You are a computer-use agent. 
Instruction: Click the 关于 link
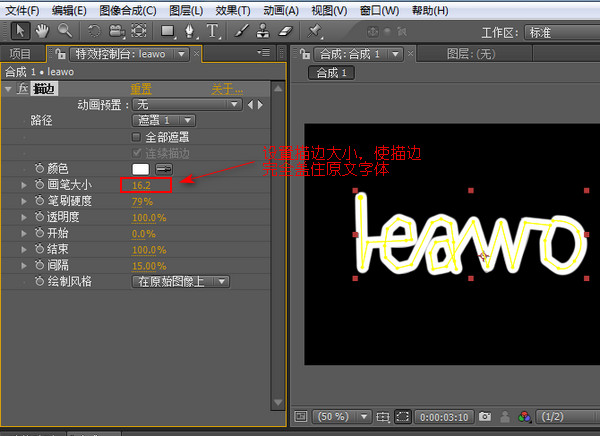[x=227, y=89]
